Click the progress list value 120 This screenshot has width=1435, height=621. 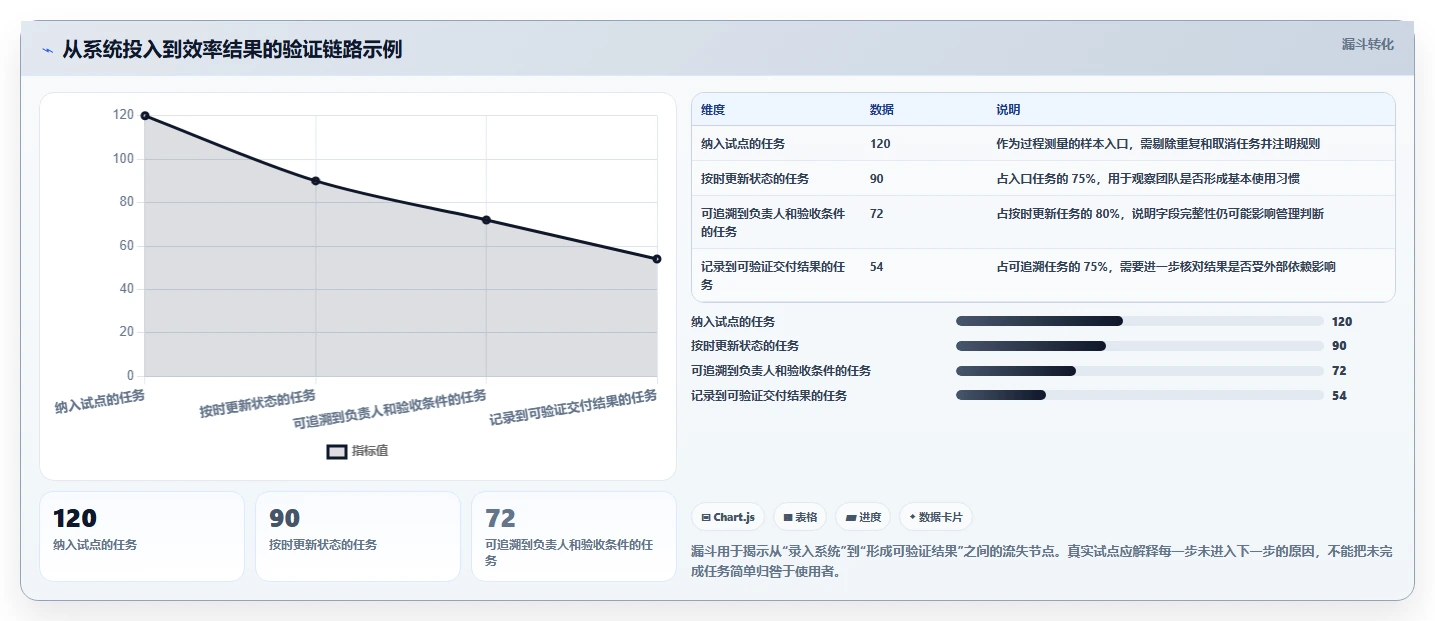(1342, 322)
